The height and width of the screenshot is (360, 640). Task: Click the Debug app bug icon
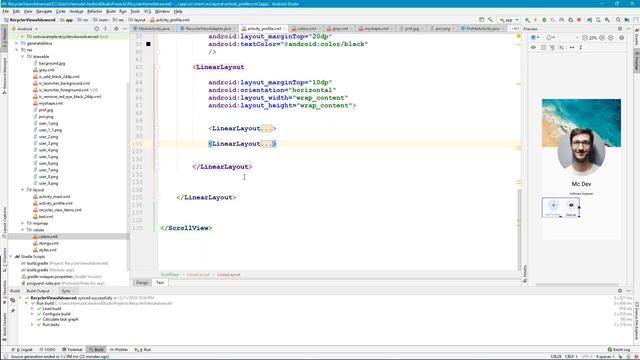pyautogui.click(x=544, y=20)
